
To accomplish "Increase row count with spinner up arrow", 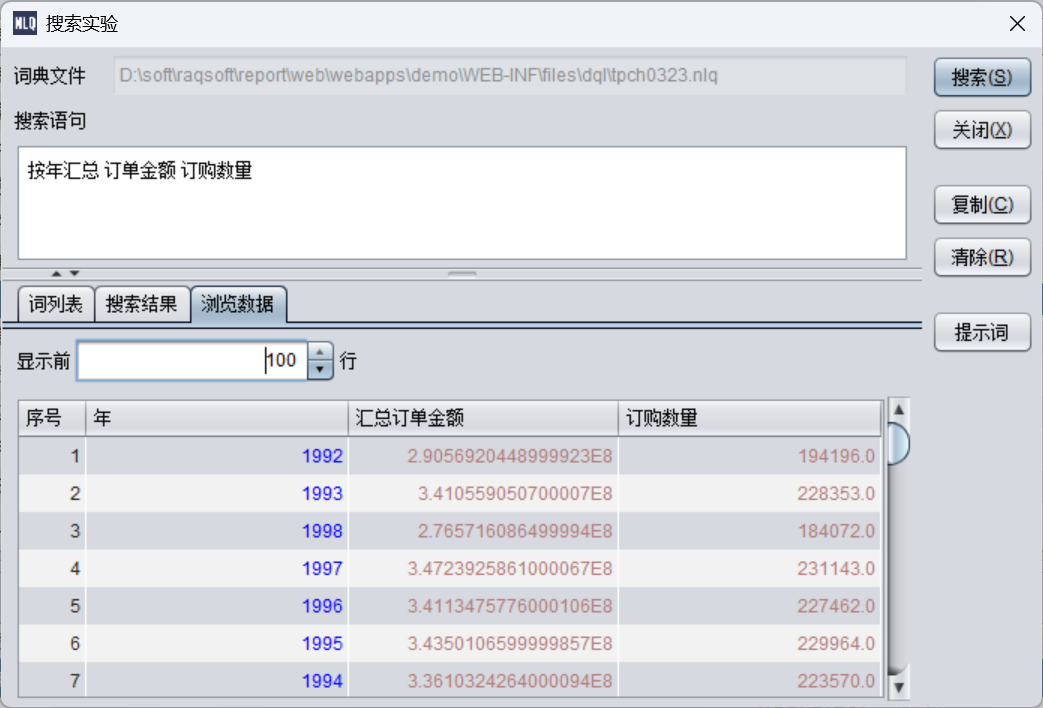I will pos(320,352).
